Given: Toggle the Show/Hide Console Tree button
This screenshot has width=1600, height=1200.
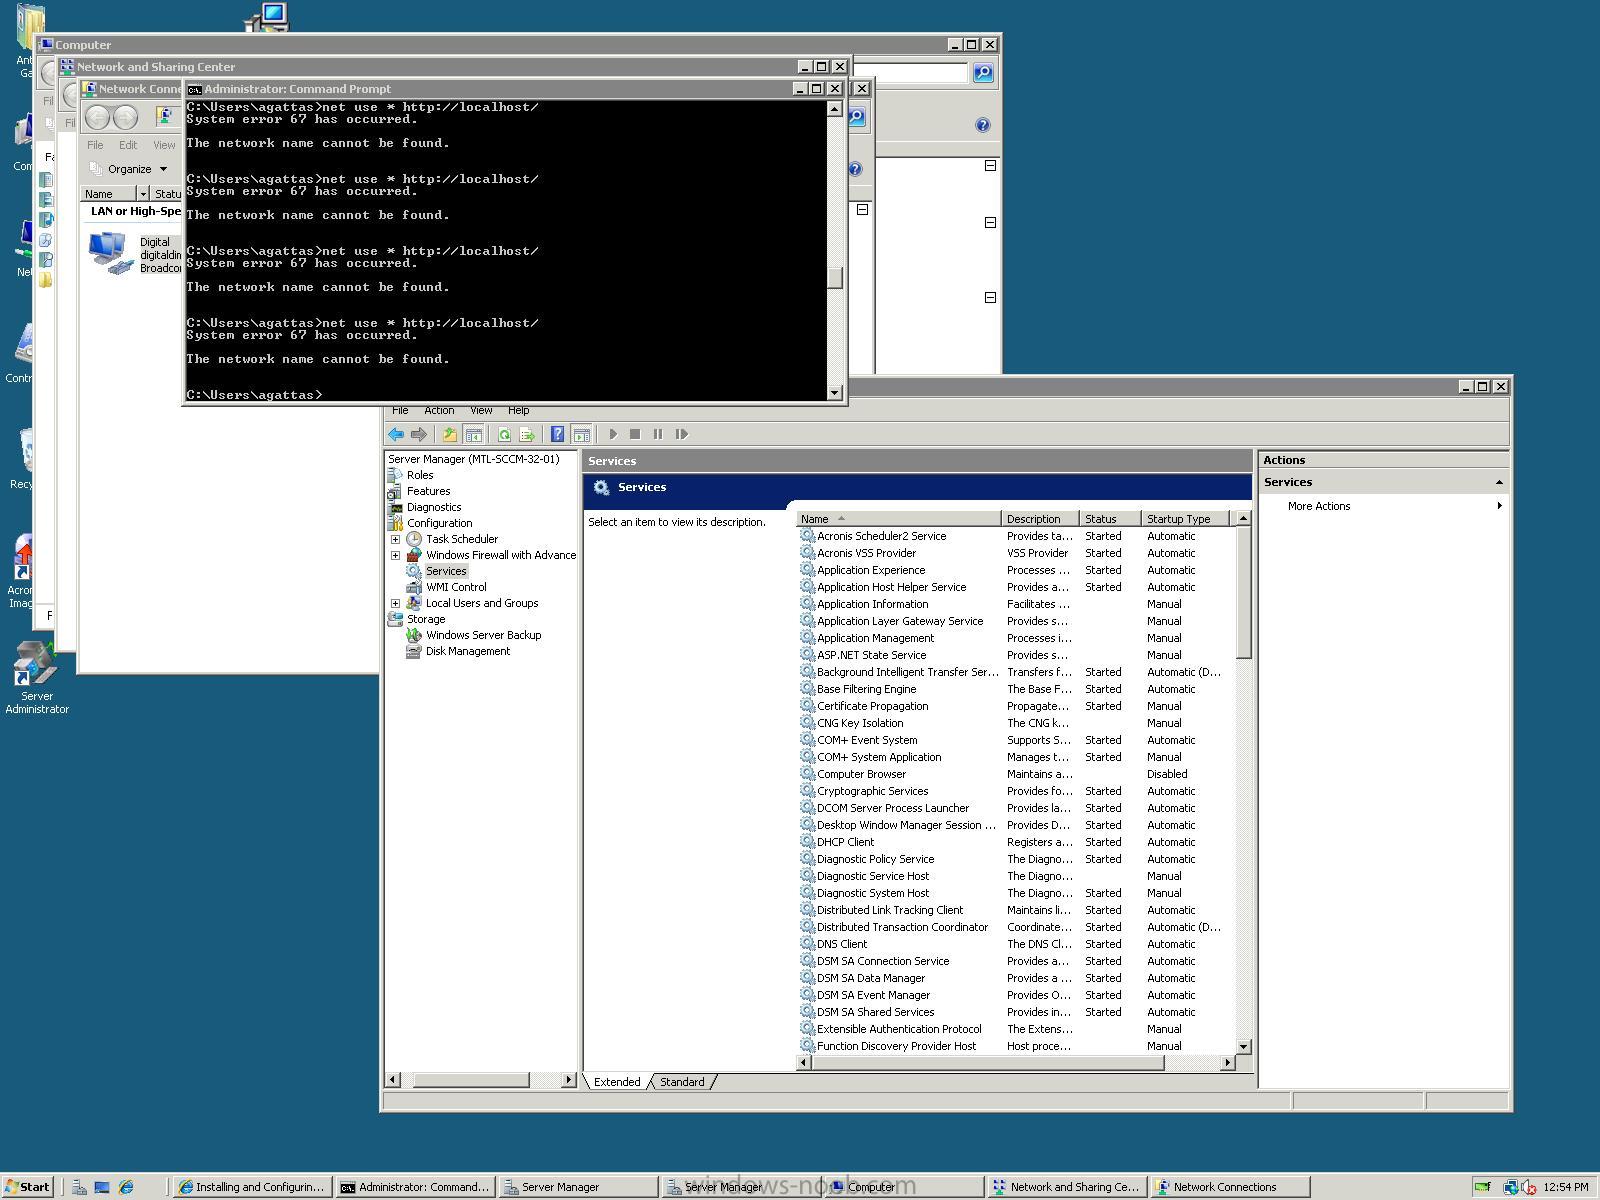Looking at the screenshot, I should (474, 434).
